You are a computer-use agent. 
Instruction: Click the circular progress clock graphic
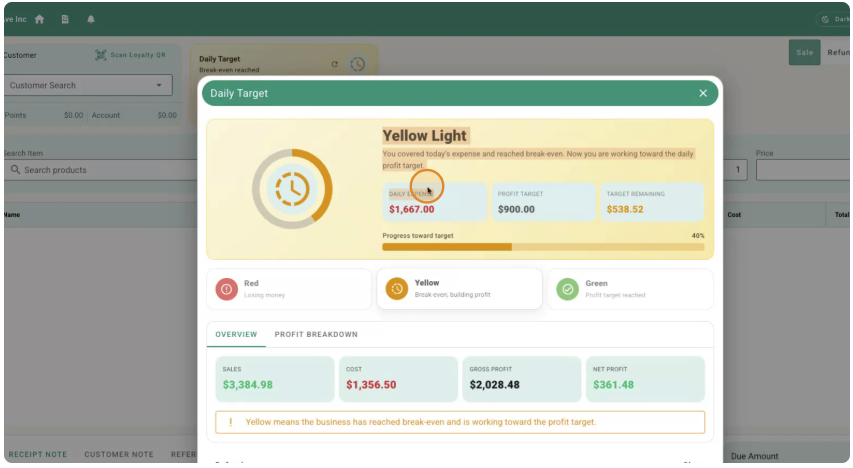(292, 189)
